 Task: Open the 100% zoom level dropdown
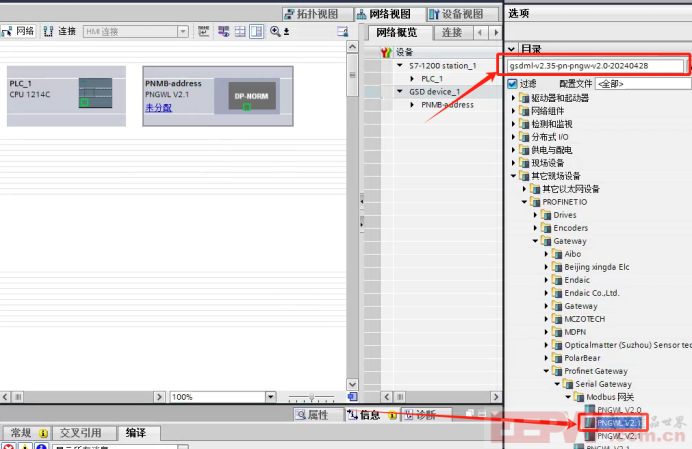point(271,397)
